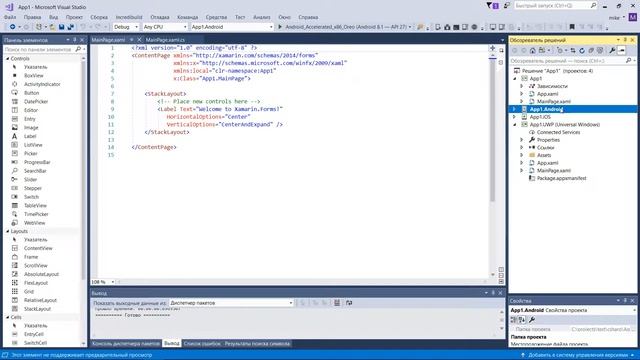Toggle Word Wrap icon in Output toolbar
The height and width of the screenshot is (360, 640).
349,303
